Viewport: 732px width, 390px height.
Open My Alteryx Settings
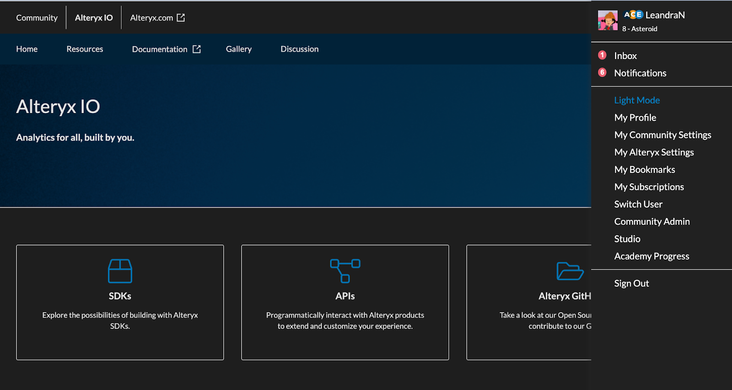(x=654, y=152)
